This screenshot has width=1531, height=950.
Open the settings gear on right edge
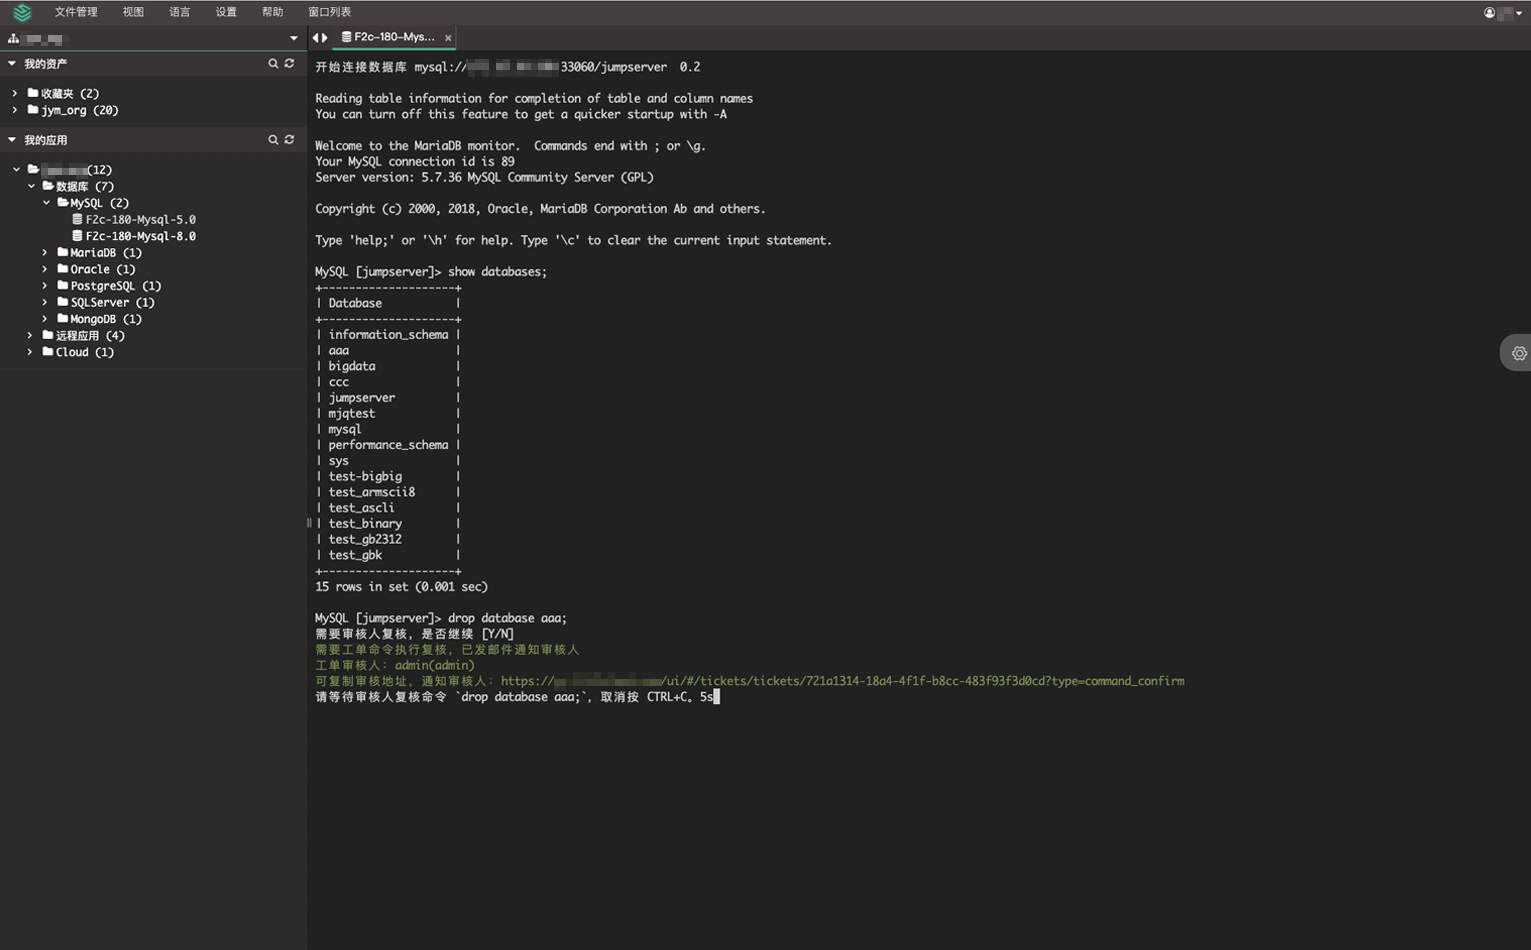pyautogui.click(x=1518, y=353)
